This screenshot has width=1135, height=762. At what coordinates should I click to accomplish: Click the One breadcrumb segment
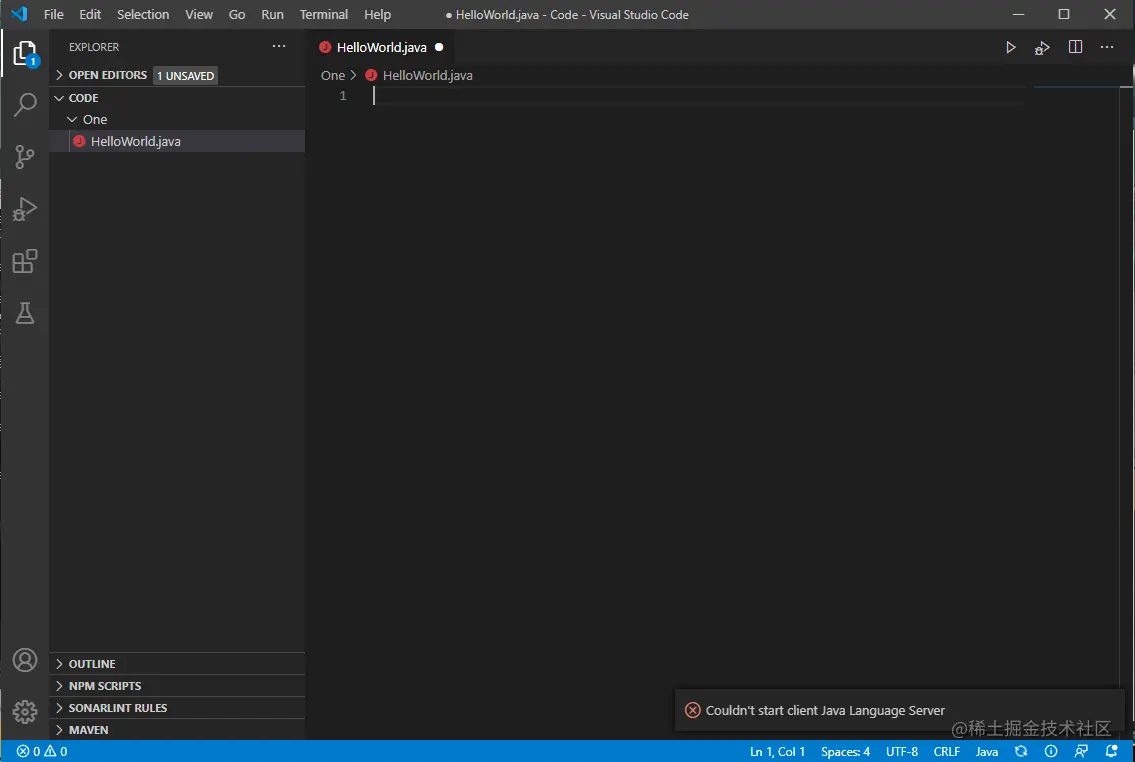[x=333, y=75]
